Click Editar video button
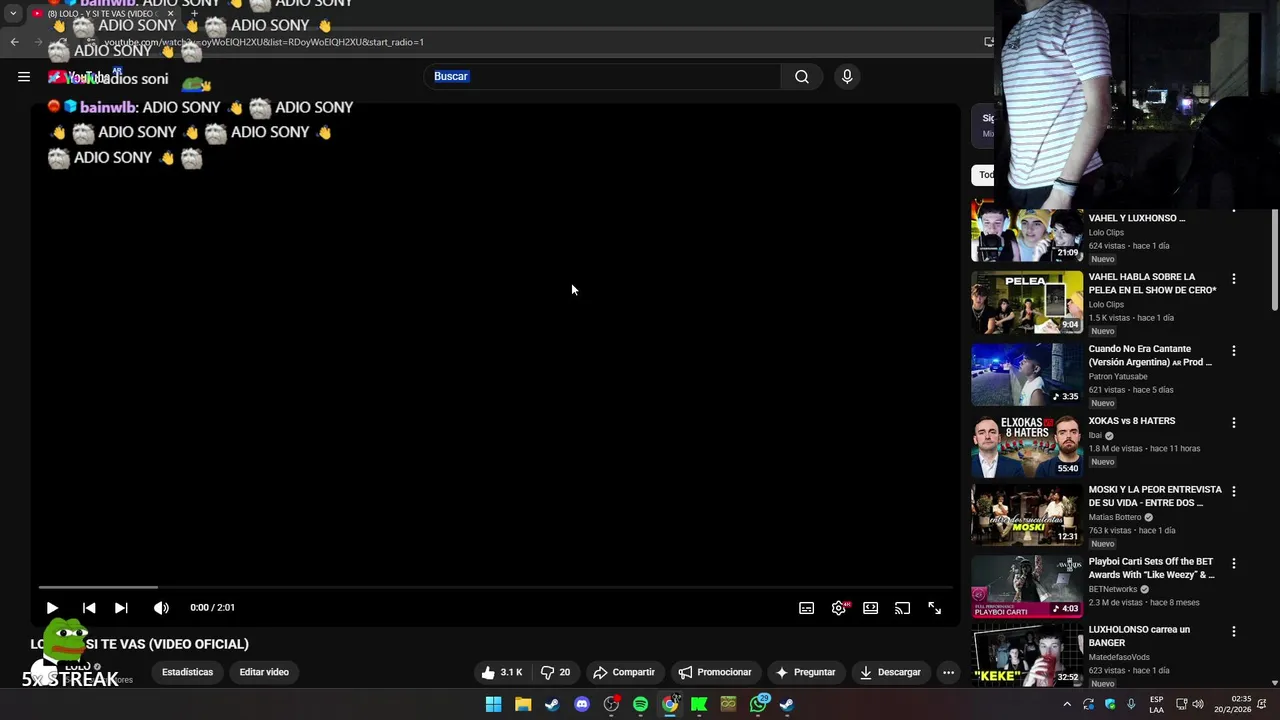This screenshot has height=720, width=1280. [264, 672]
